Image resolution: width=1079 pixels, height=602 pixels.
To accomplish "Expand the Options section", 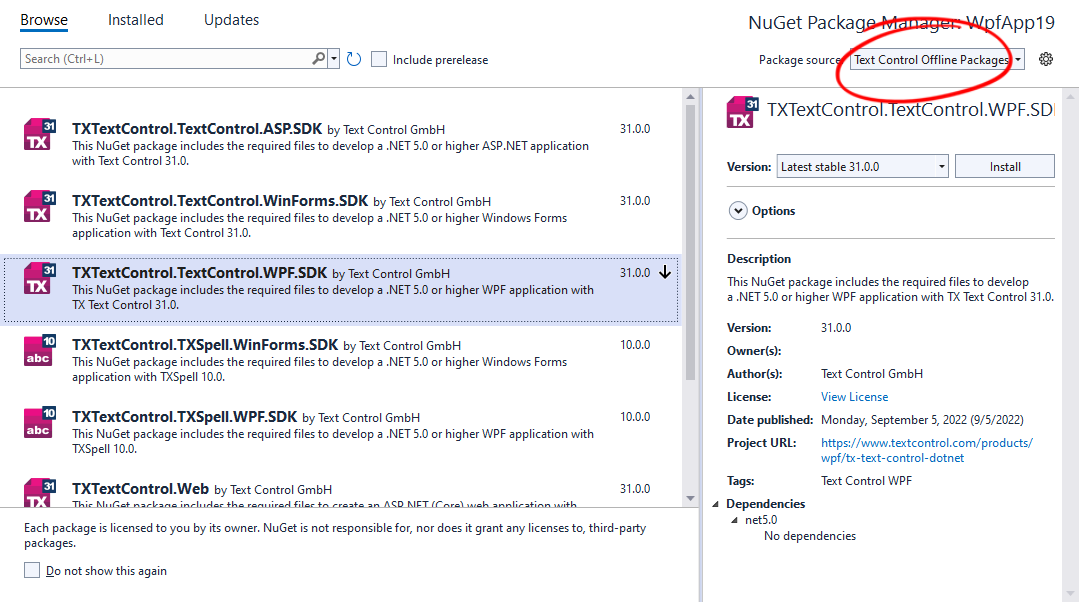I will coord(738,211).
